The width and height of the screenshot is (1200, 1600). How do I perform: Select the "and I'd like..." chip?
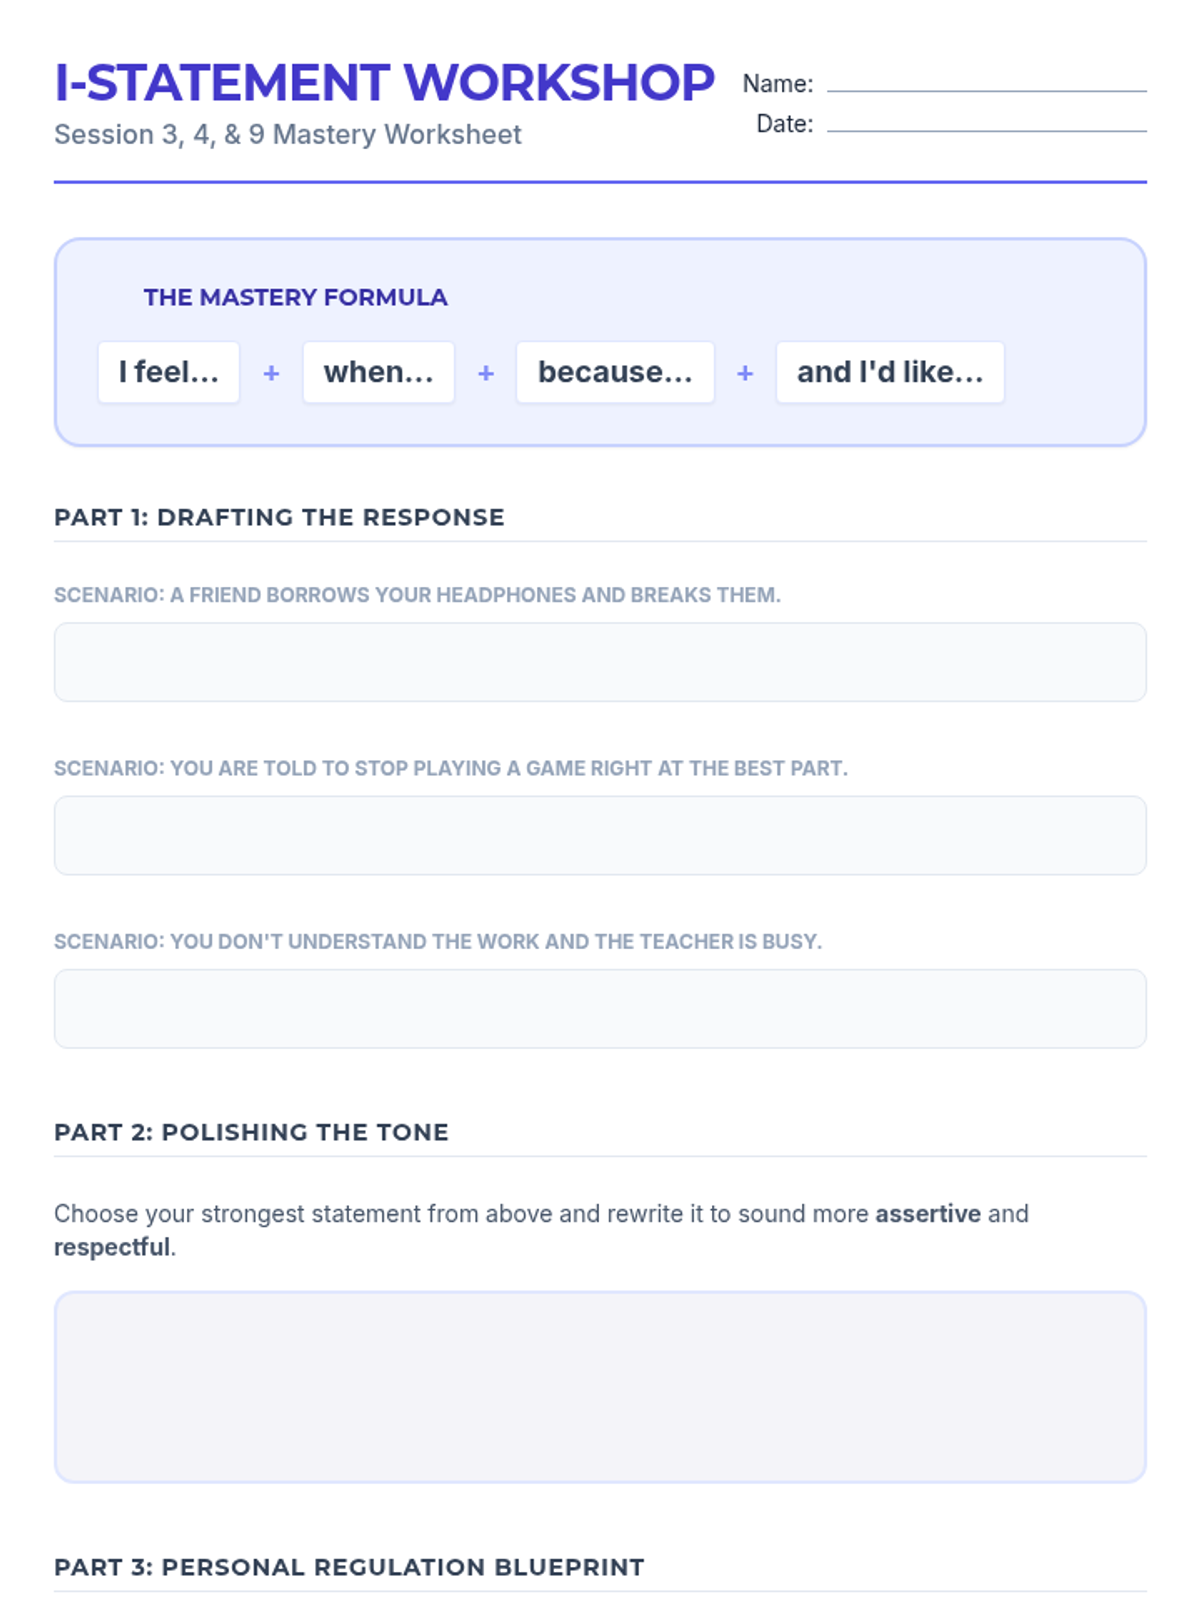[890, 372]
